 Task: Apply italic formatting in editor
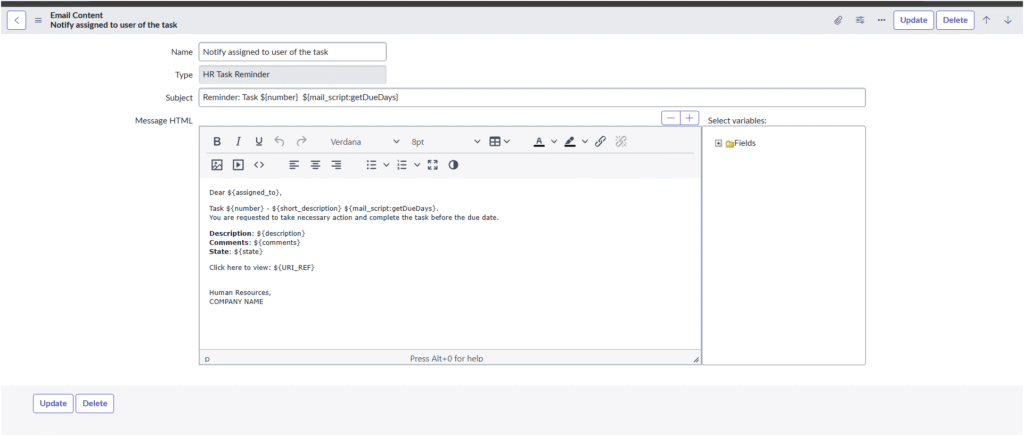click(x=238, y=142)
